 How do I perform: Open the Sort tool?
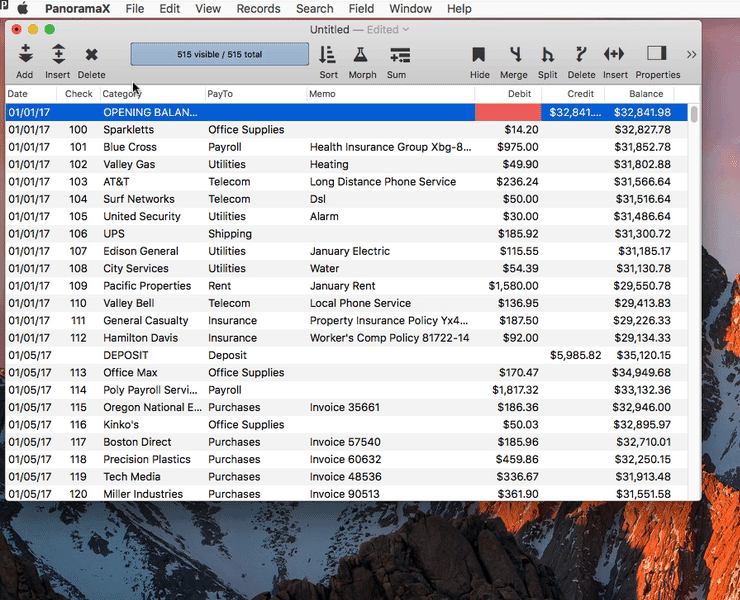coord(328,55)
